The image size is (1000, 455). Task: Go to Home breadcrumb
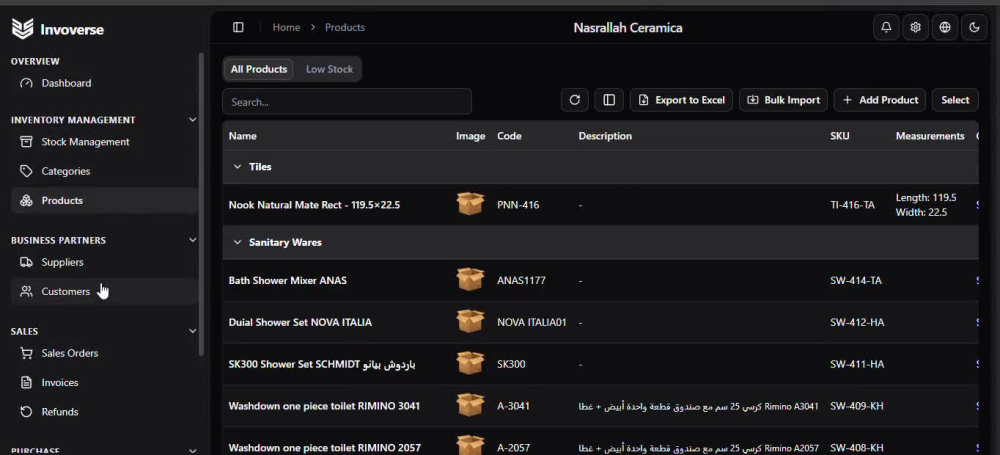(x=286, y=27)
